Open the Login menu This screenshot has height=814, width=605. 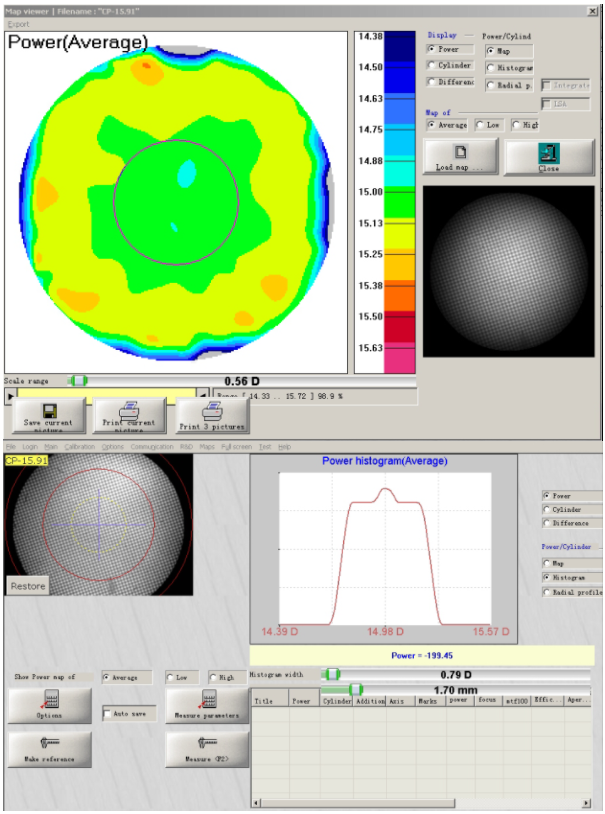tap(30, 446)
